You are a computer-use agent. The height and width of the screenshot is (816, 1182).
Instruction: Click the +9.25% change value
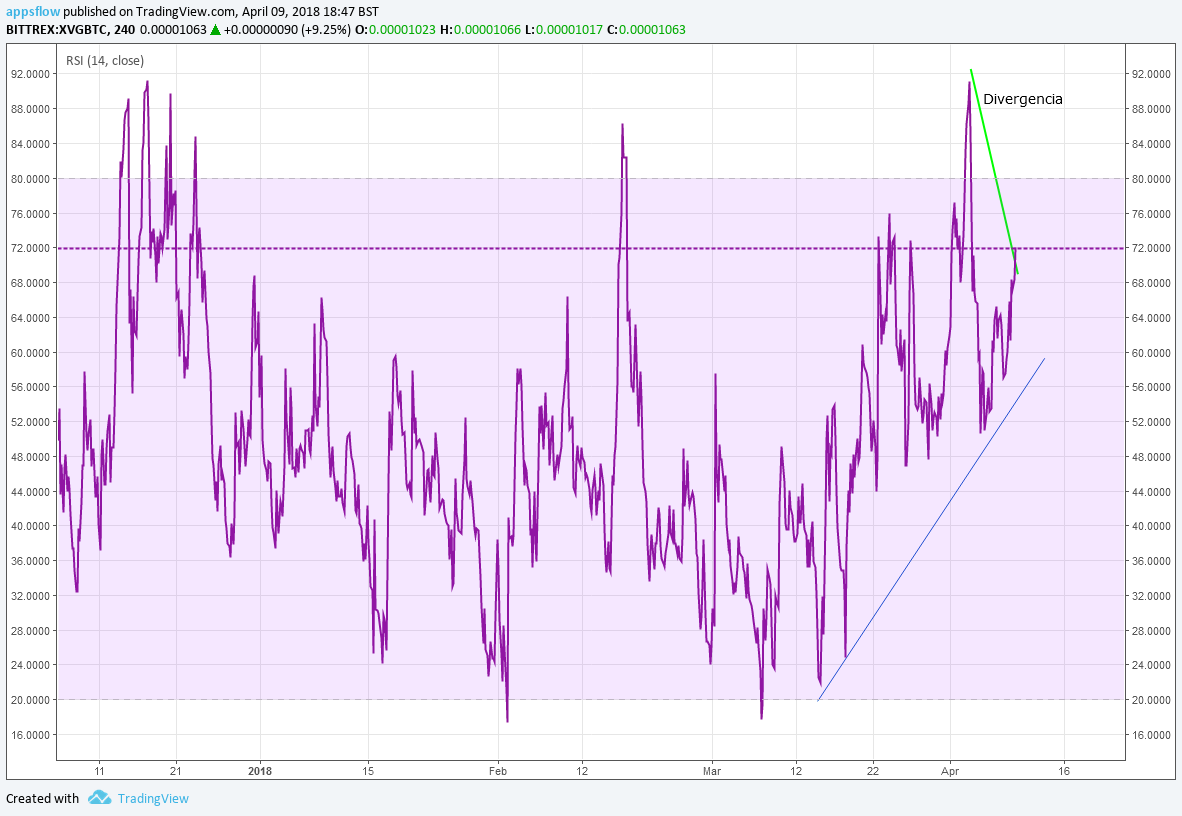click(x=325, y=29)
